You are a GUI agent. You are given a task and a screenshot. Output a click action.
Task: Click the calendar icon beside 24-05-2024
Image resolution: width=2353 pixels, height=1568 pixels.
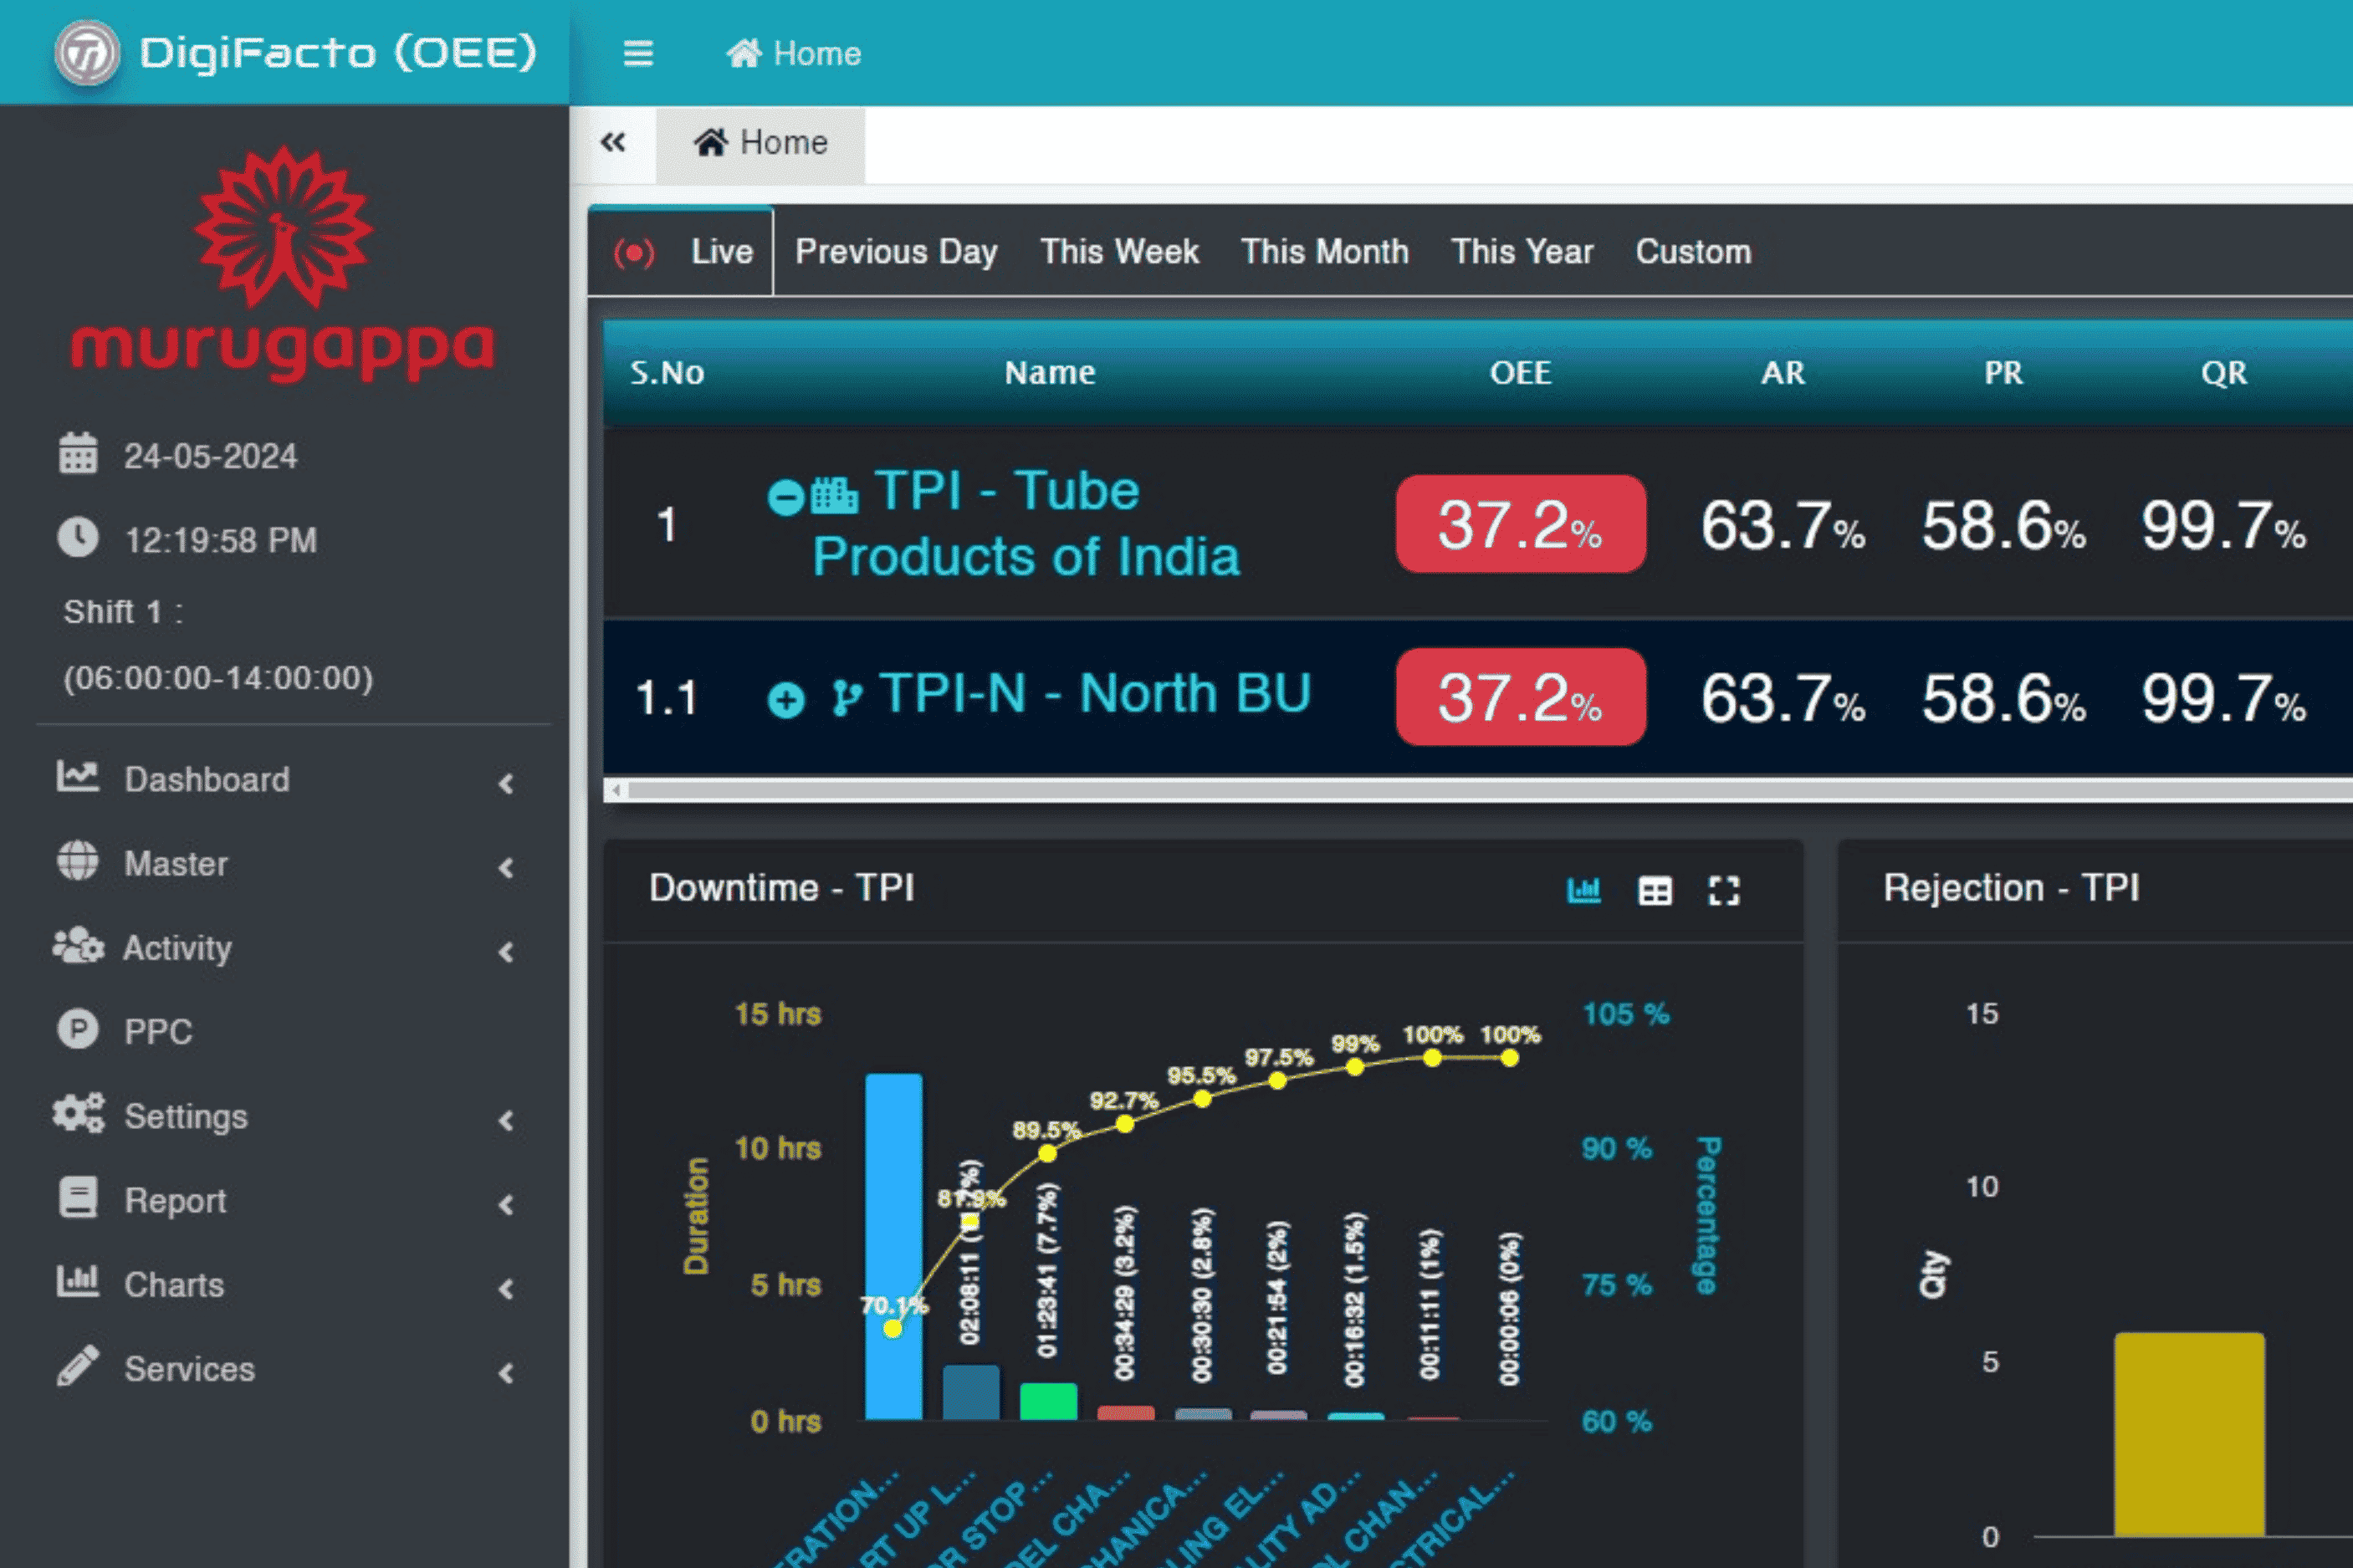coord(78,454)
